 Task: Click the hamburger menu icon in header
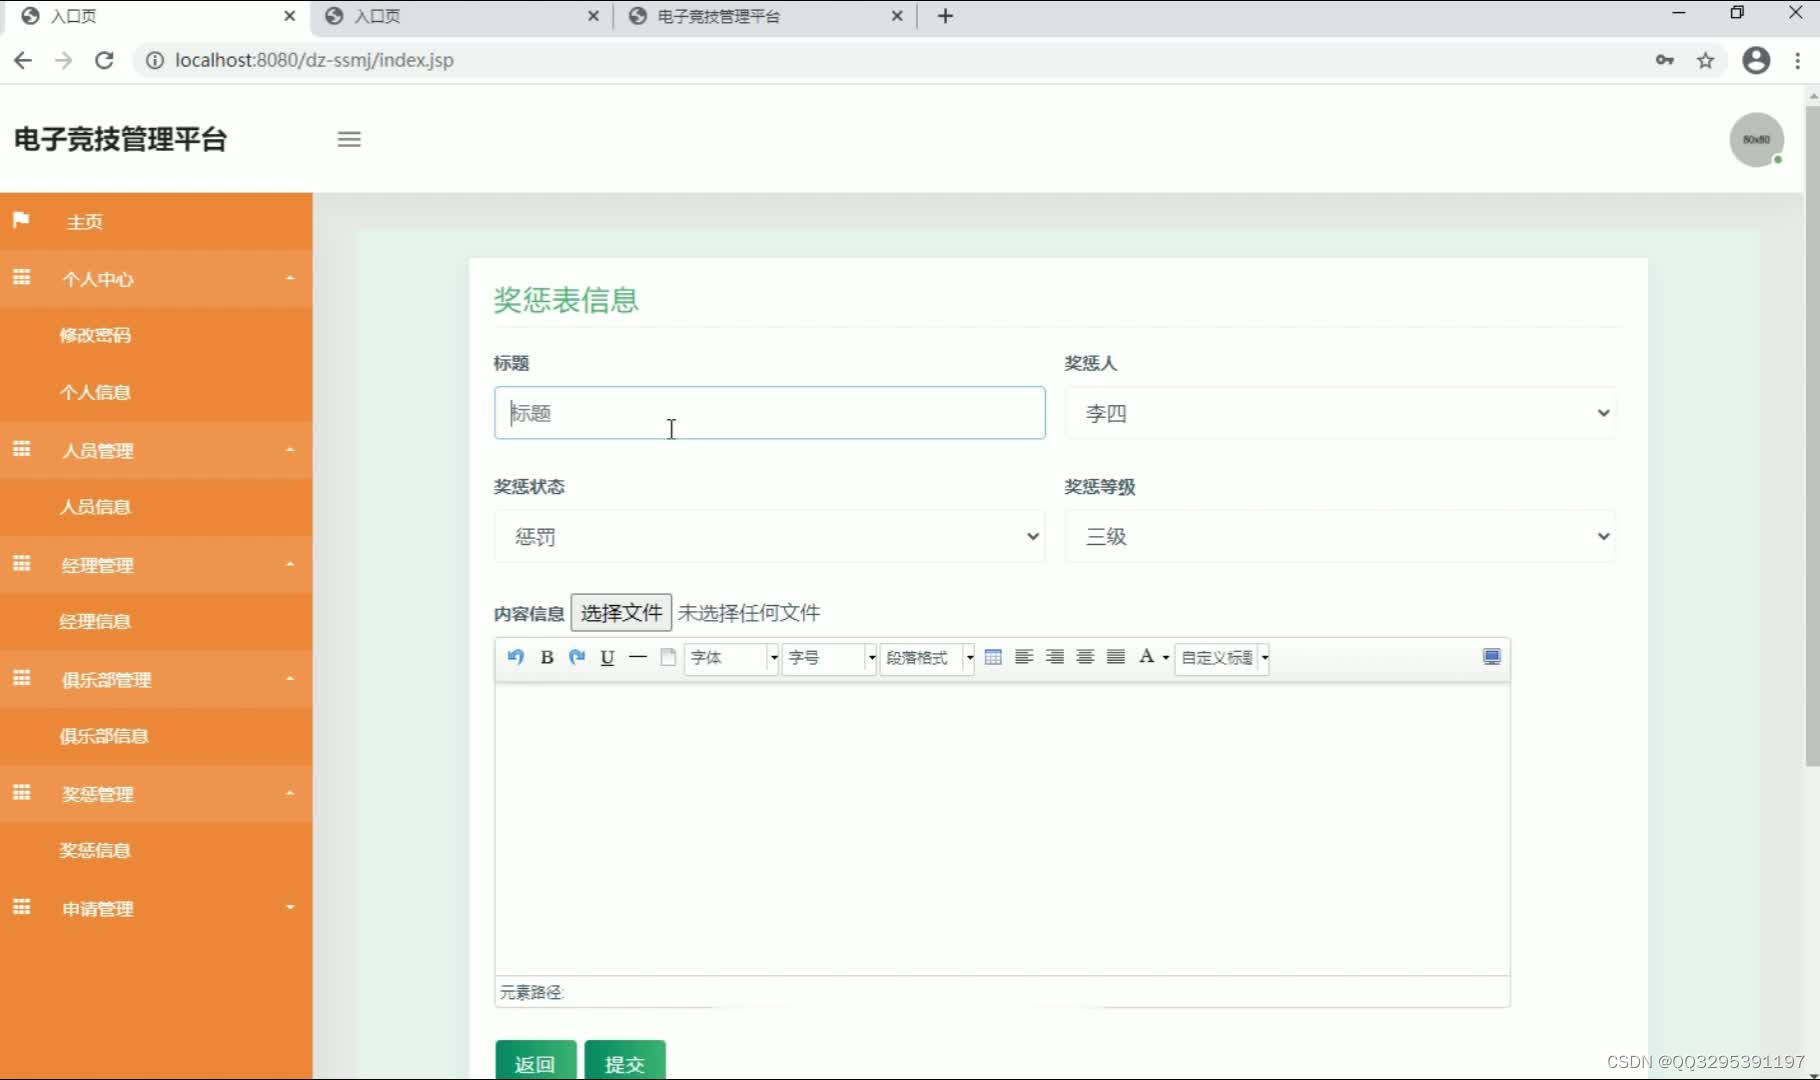(349, 139)
